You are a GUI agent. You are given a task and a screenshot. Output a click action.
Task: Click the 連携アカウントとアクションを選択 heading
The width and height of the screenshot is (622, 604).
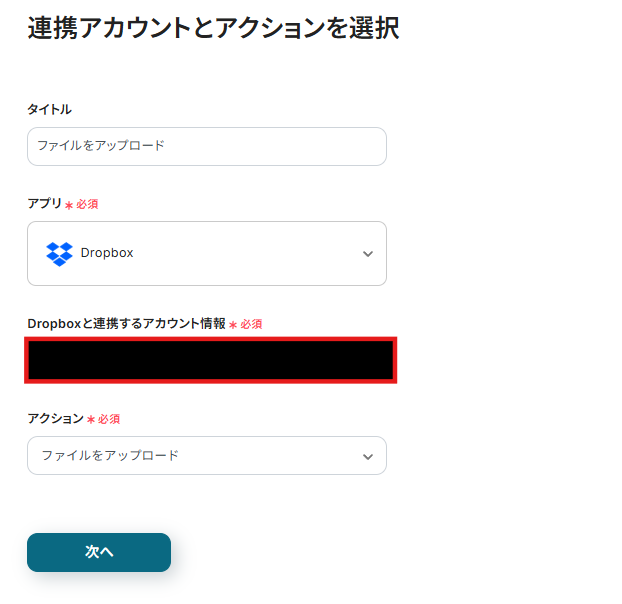pos(213,29)
